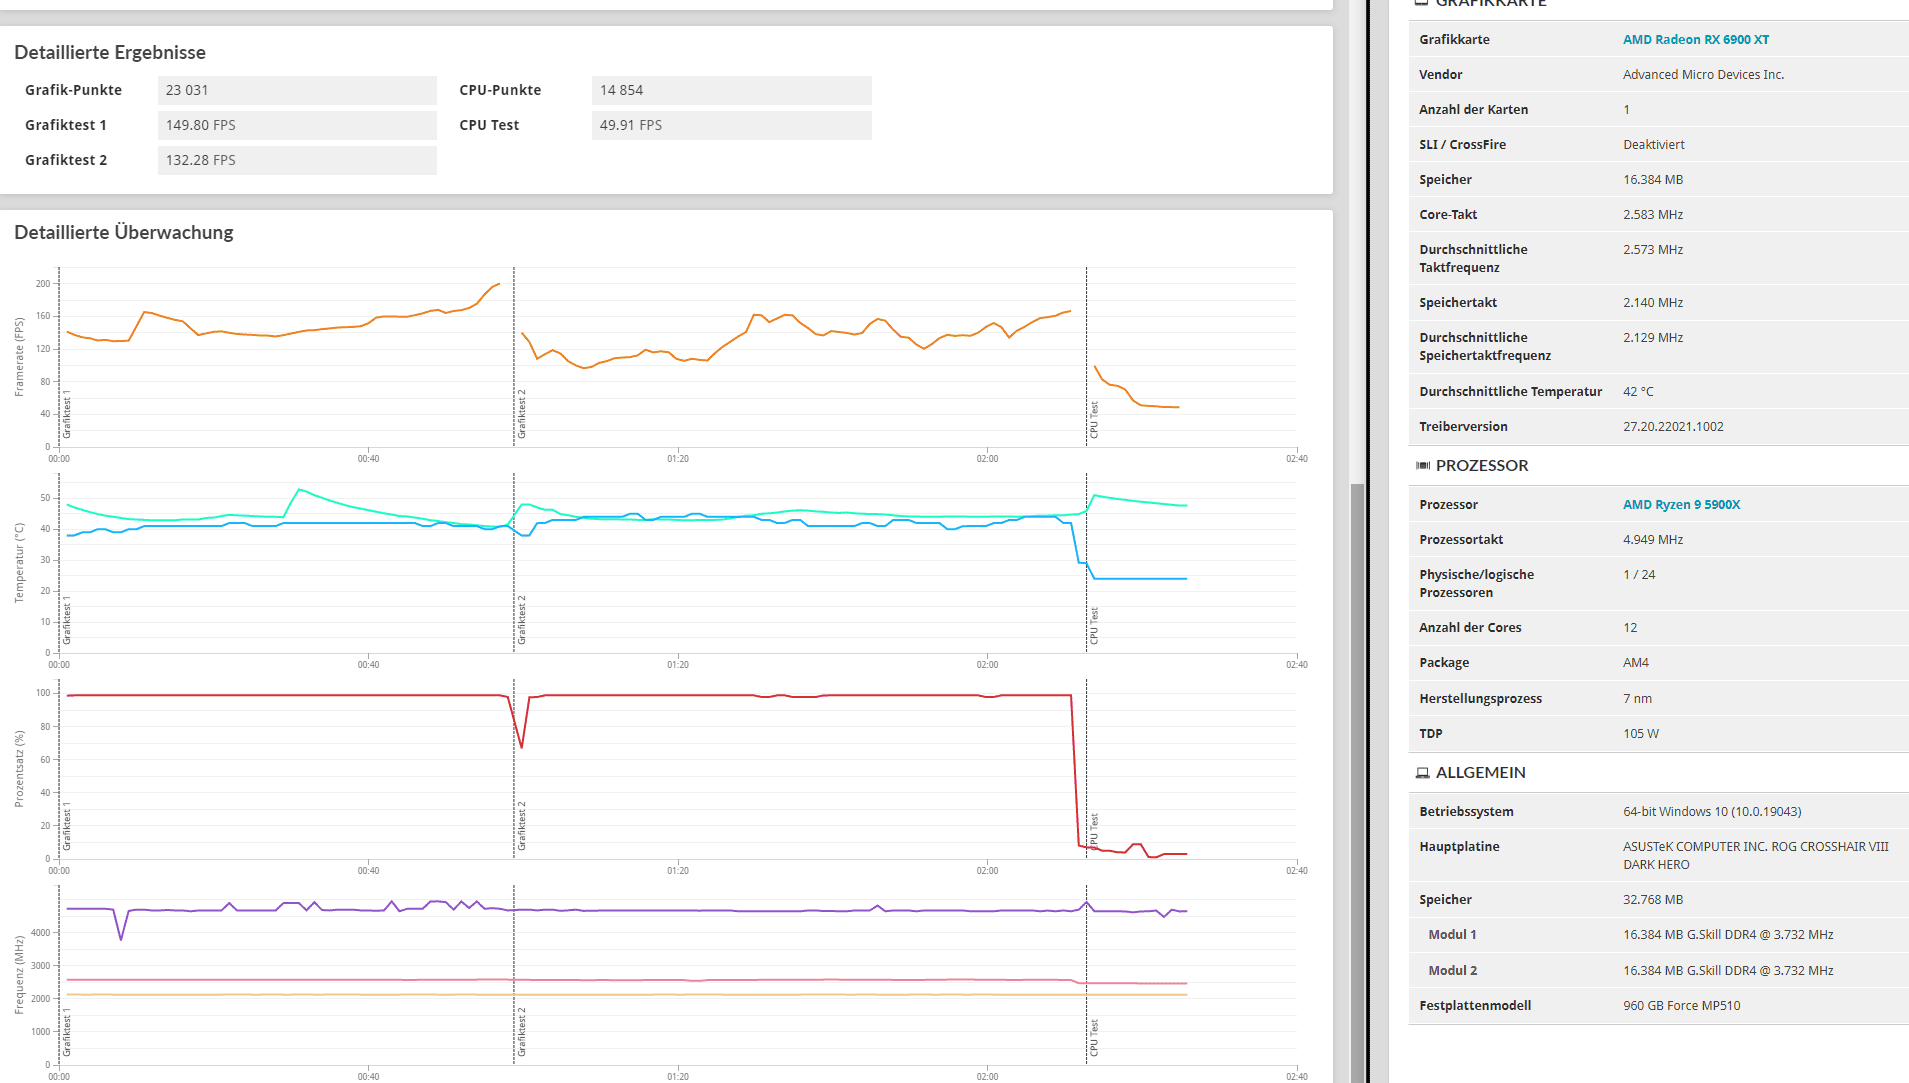
Task: Select the Grafik-Punkte value 23 031
Action: click(297, 90)
